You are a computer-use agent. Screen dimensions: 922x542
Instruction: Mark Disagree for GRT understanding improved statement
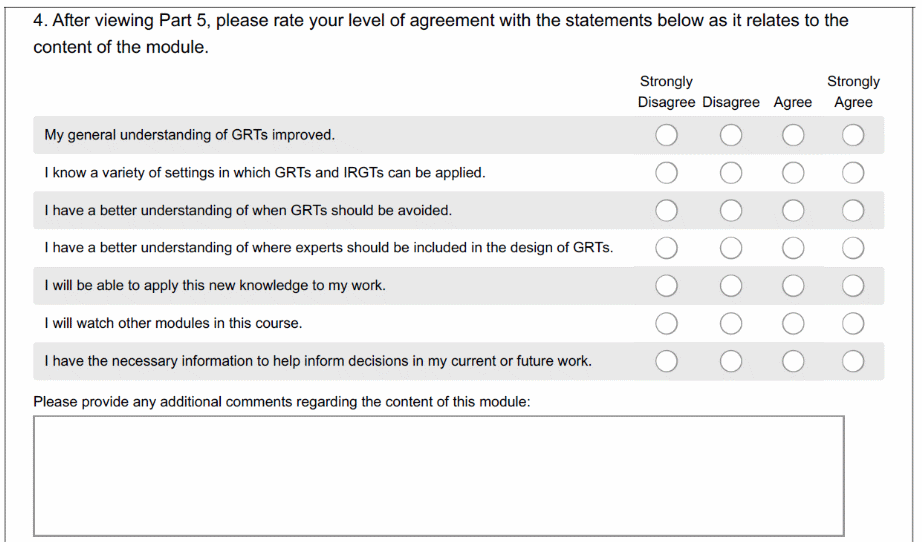731,135
